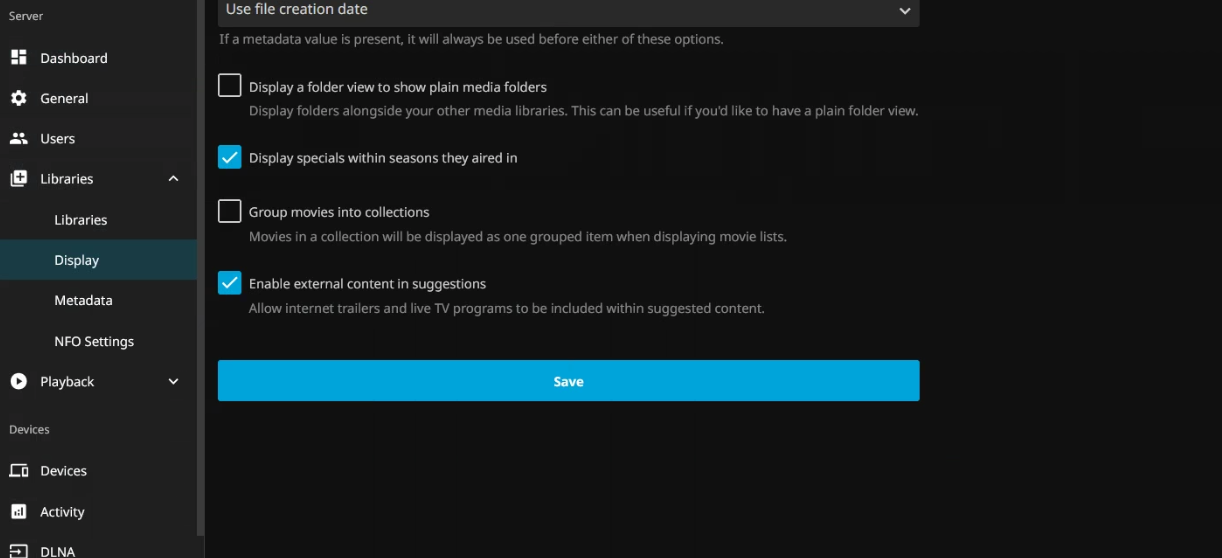The width and height of the screenshot is (1222, 558).
Task: Open the Libraries sub-item under Libraries
Action: coord(80,220)
